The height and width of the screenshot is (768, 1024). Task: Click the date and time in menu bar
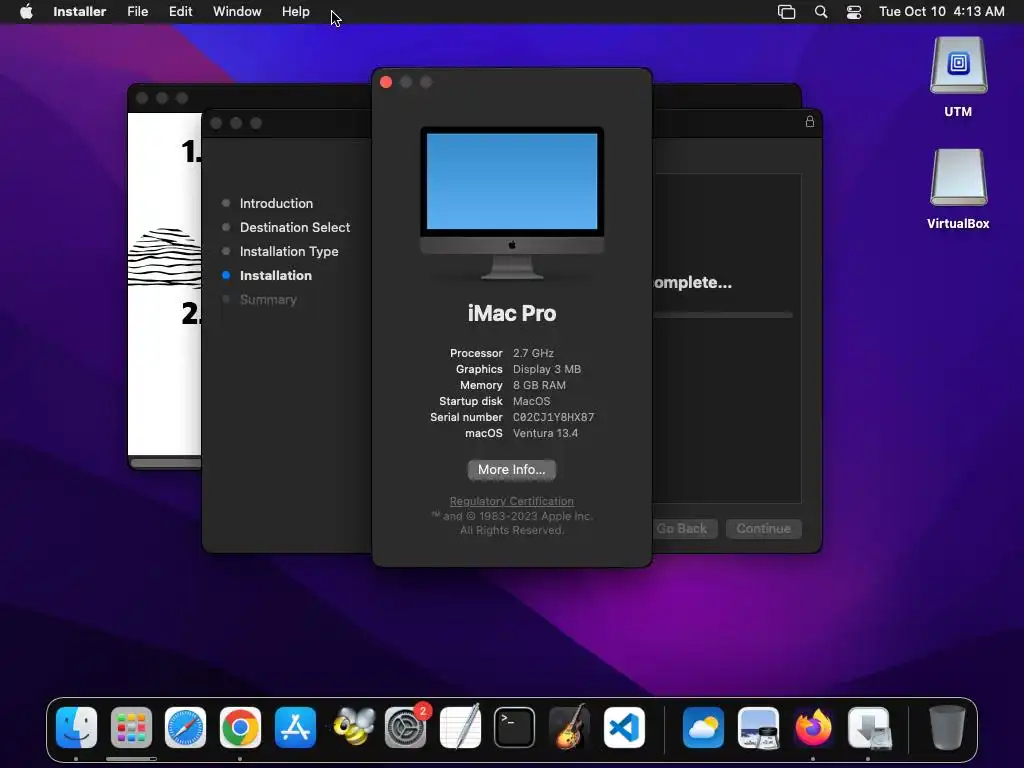(941, 12)
